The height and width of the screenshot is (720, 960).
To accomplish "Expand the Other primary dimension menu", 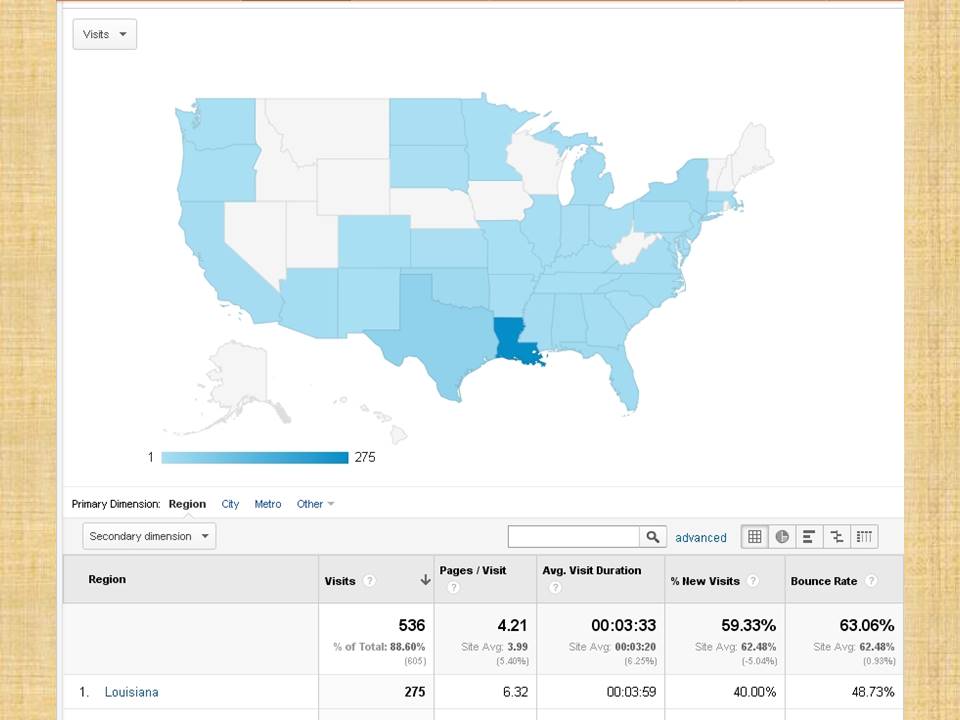I will click(315, 504).
